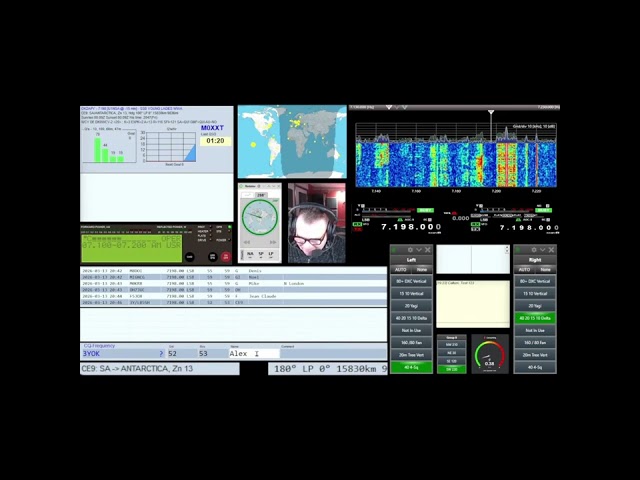Select log row with country prefix CE9
This screenshot has height=480, width=640.
pos(233,302)
